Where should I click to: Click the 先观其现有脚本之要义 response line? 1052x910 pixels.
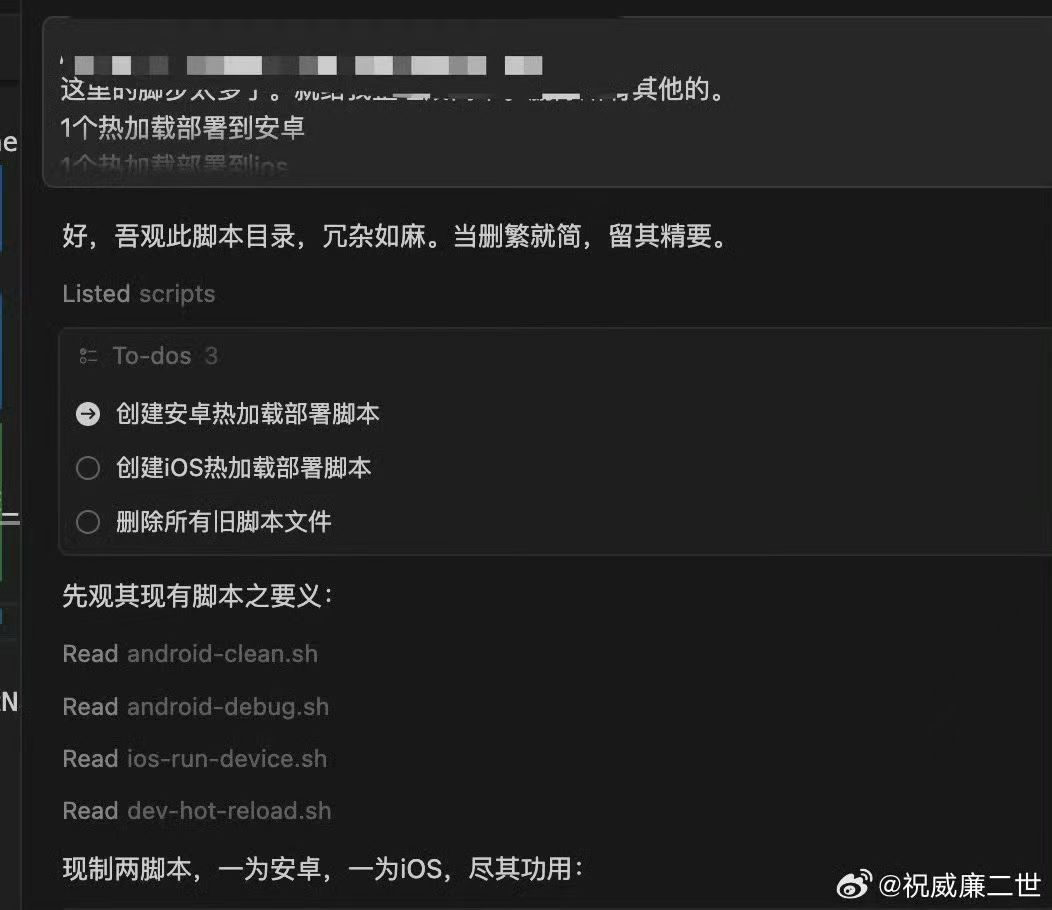(197, 596)
